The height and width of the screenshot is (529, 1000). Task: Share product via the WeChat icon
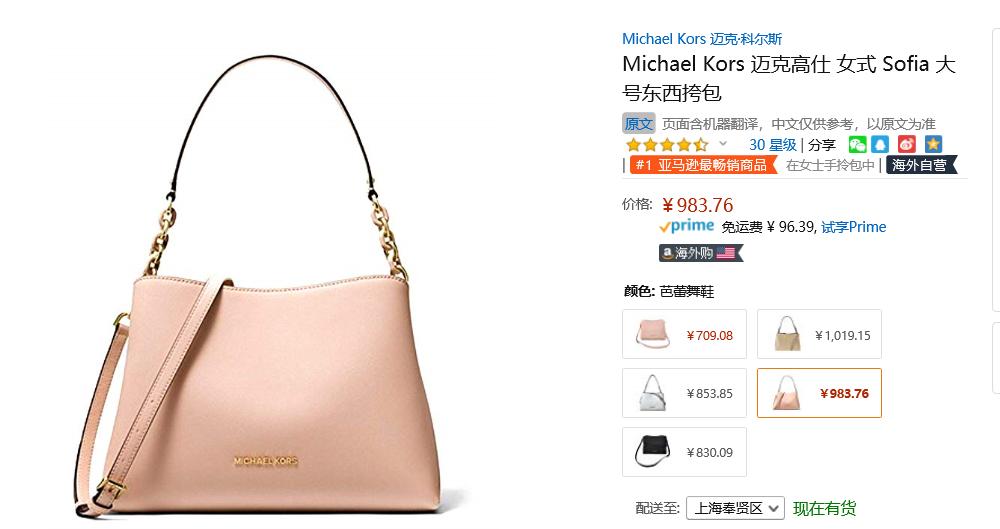tap(857, 144)
